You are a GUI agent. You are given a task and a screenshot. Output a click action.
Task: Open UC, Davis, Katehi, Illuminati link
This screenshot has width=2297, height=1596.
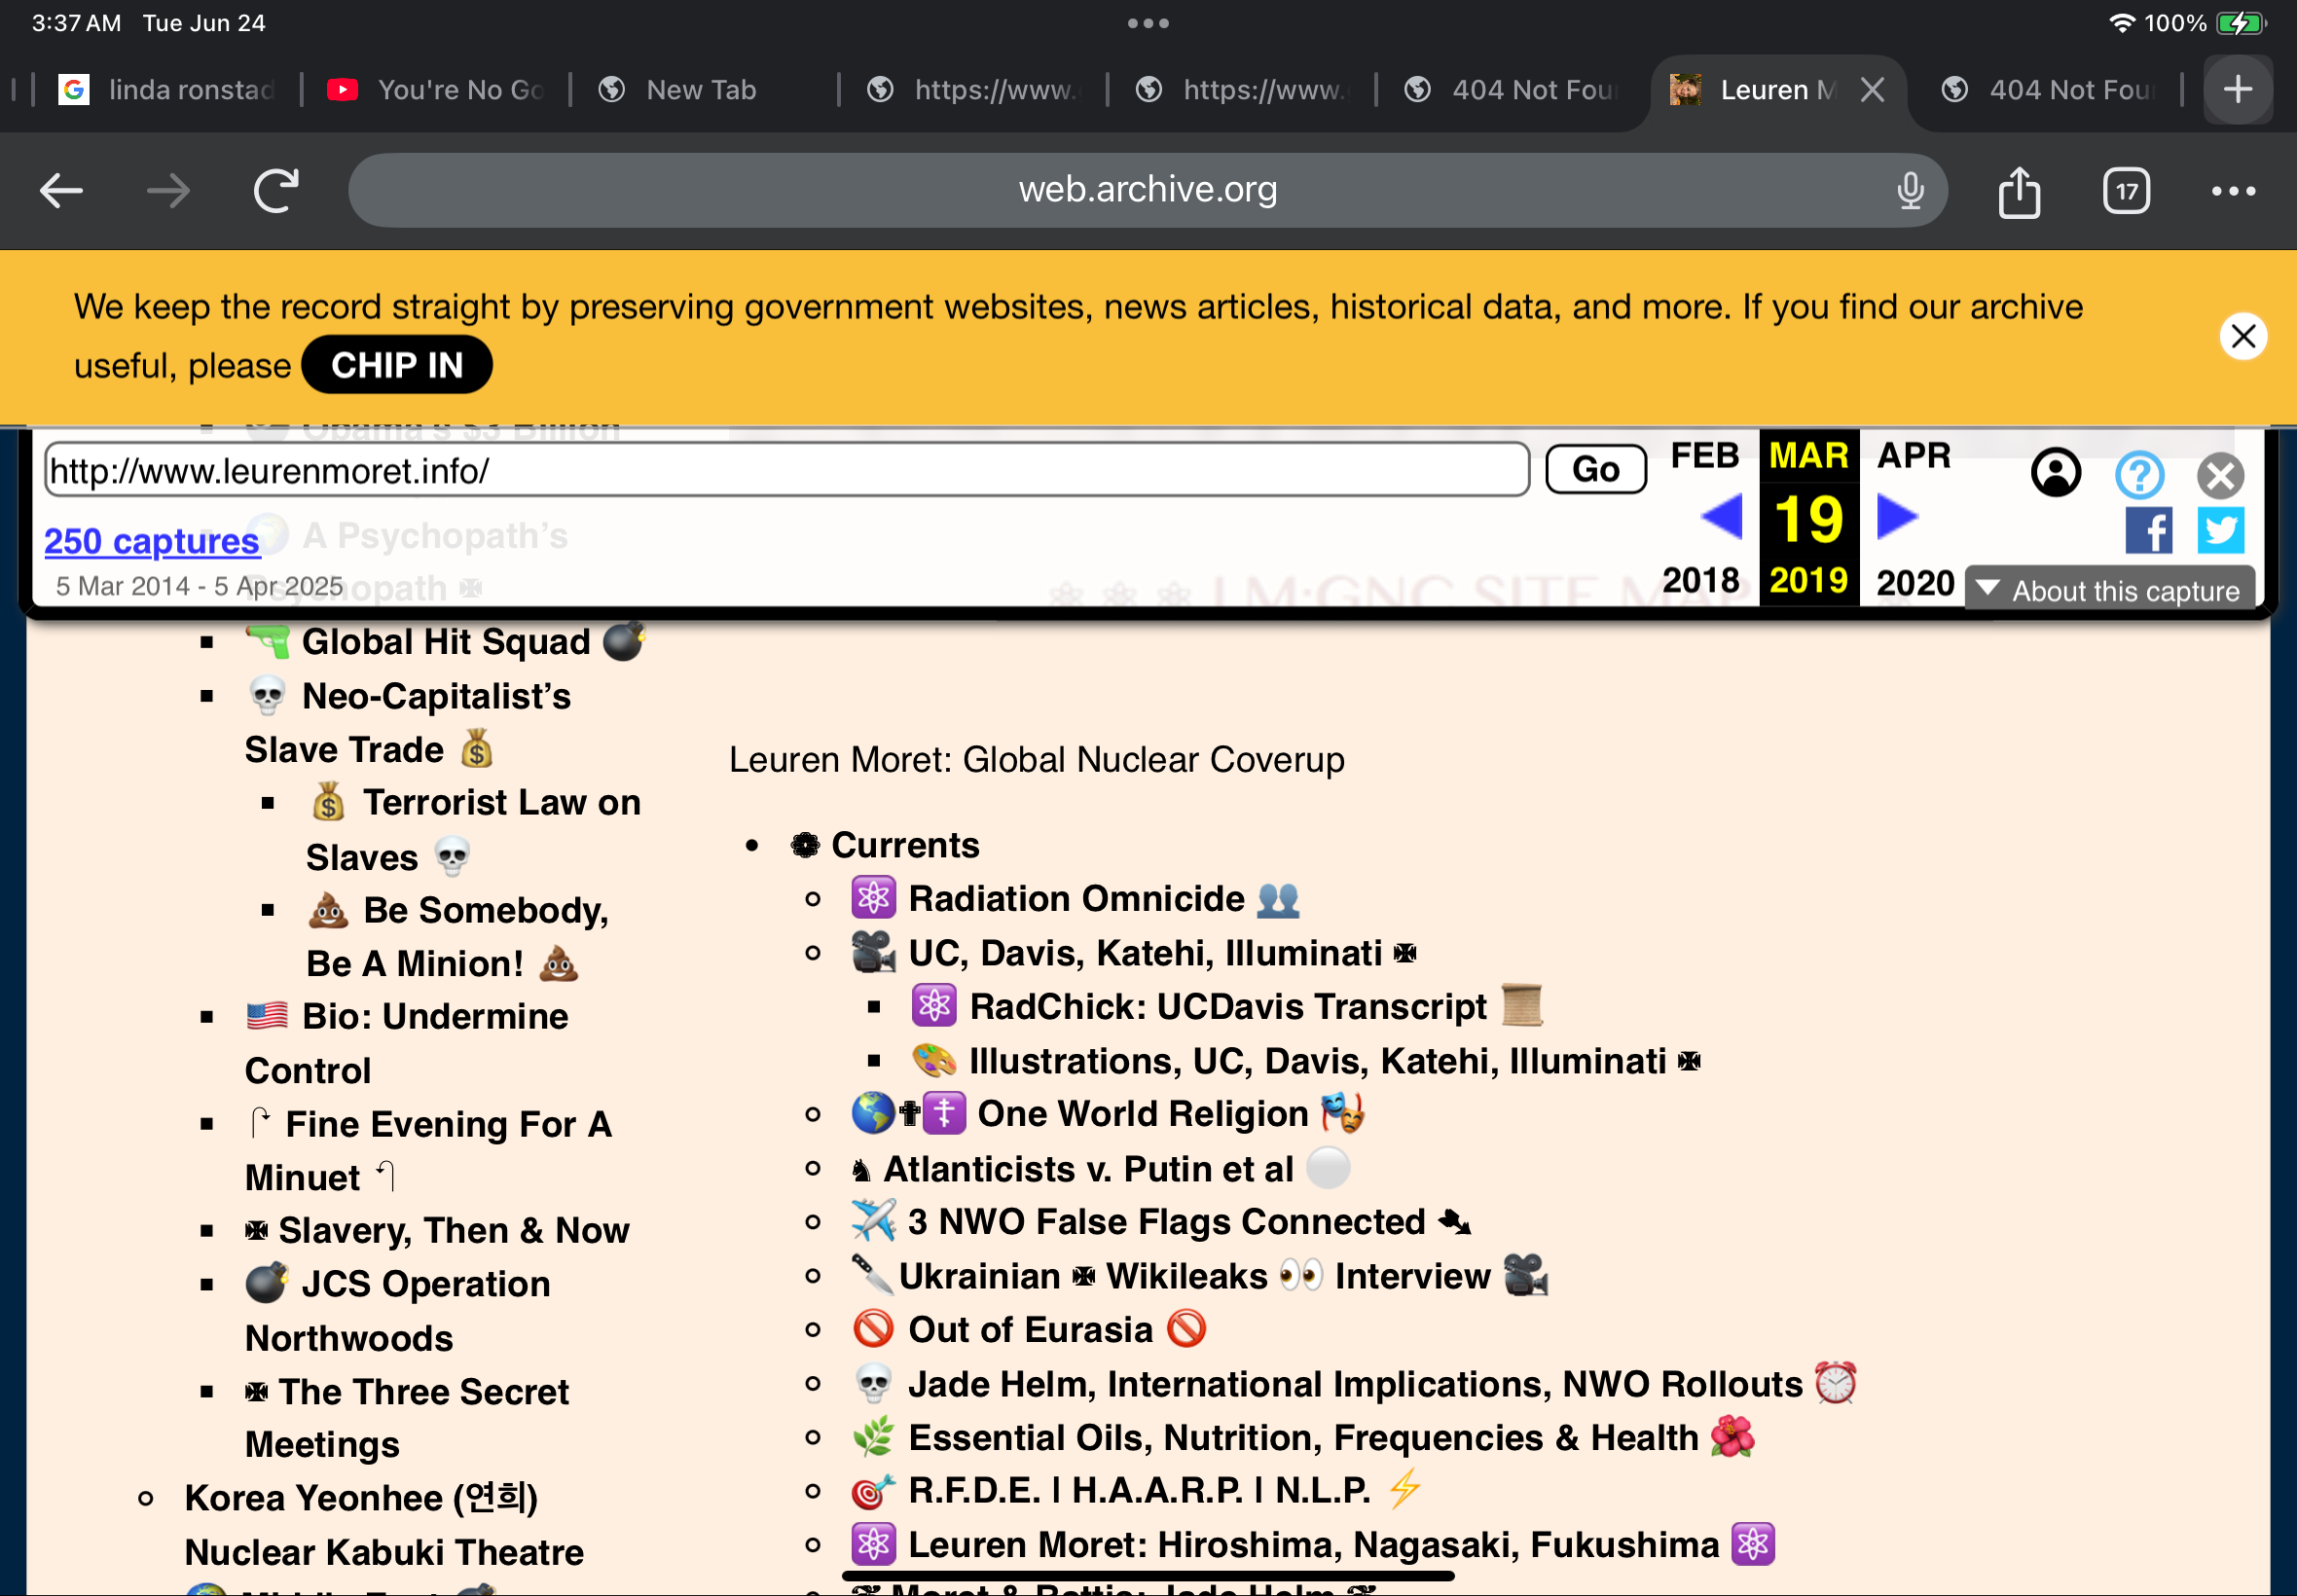[x=1134, y=953]
